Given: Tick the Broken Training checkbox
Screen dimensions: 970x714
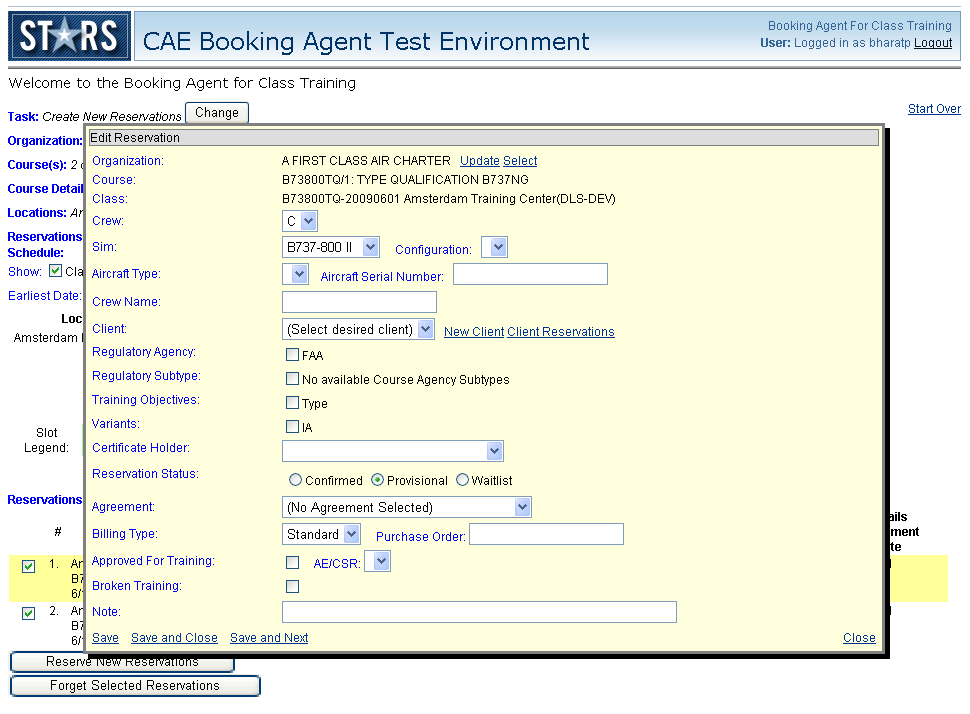Looking at the screenshot, I should (x=292, y=587).
